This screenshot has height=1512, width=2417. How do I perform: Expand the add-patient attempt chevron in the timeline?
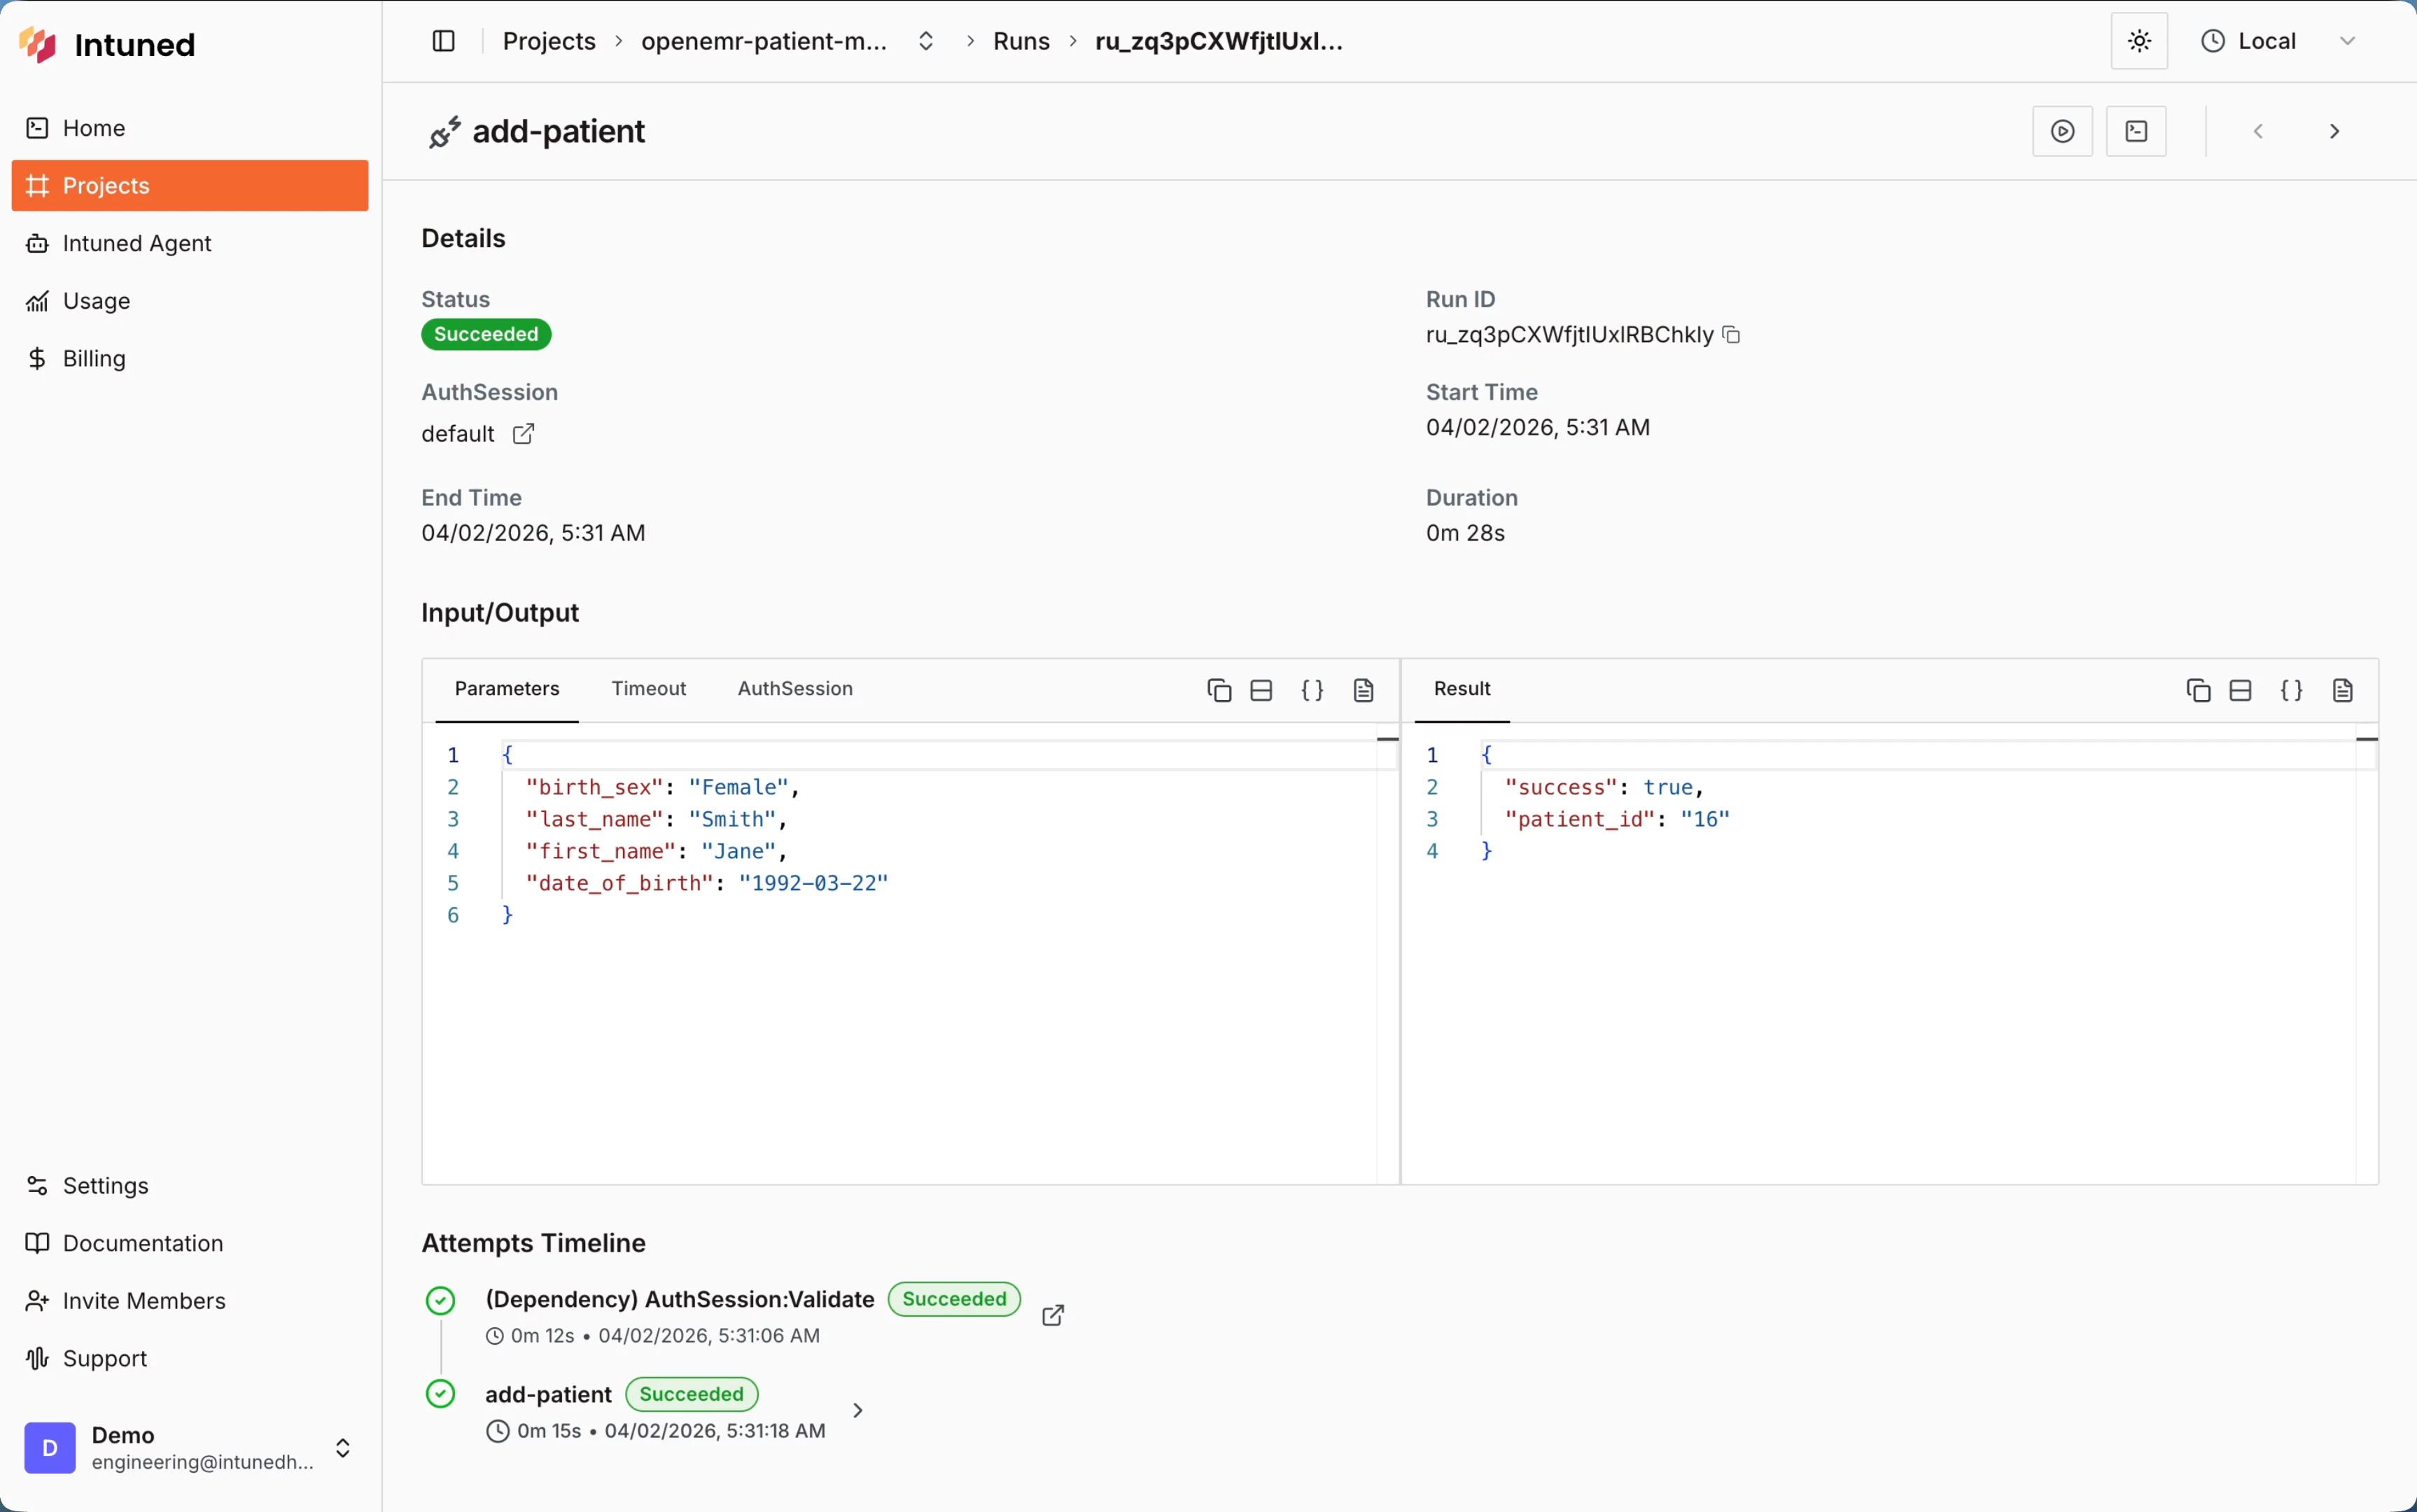(x=858, y=1409)
